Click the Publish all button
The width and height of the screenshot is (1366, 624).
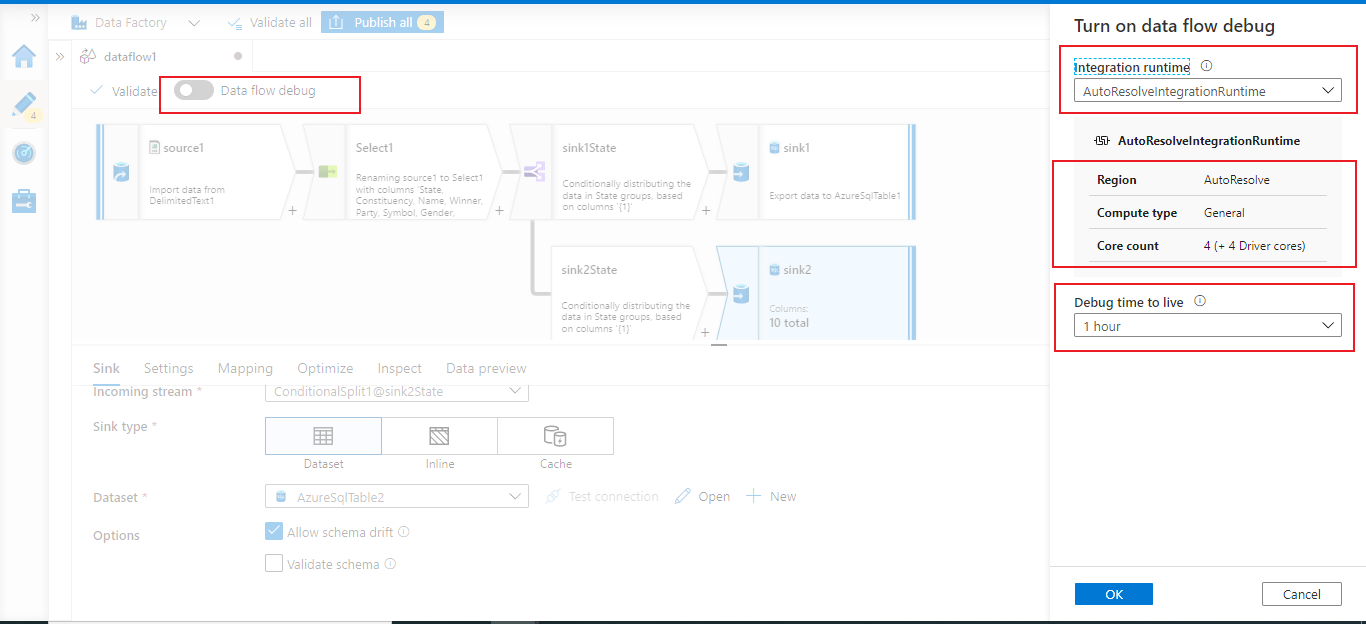click(x=382, y=22)
